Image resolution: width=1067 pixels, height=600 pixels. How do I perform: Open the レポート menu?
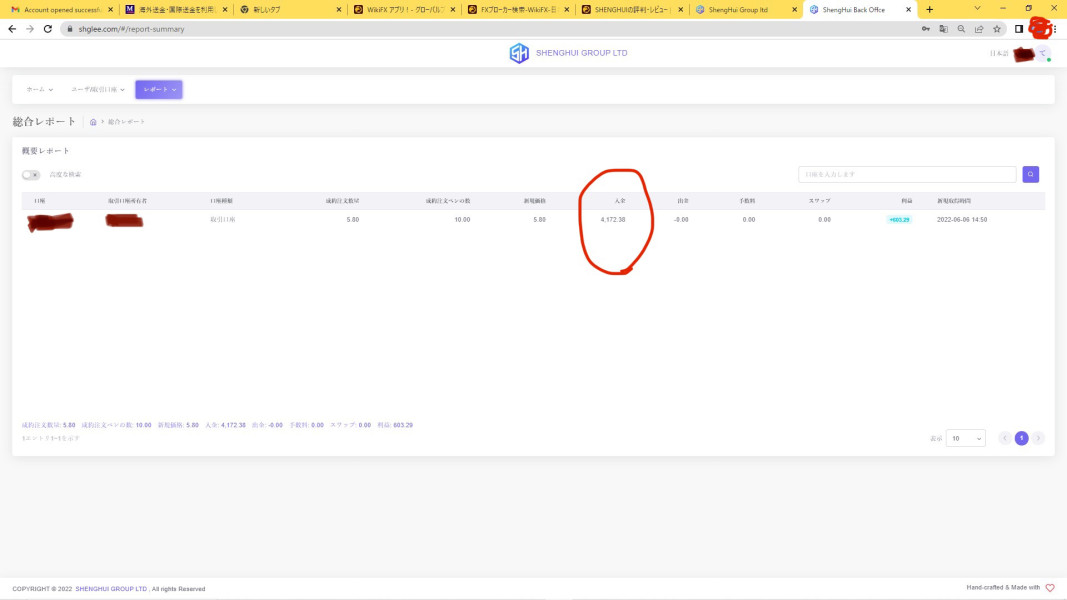pos(159,90)
